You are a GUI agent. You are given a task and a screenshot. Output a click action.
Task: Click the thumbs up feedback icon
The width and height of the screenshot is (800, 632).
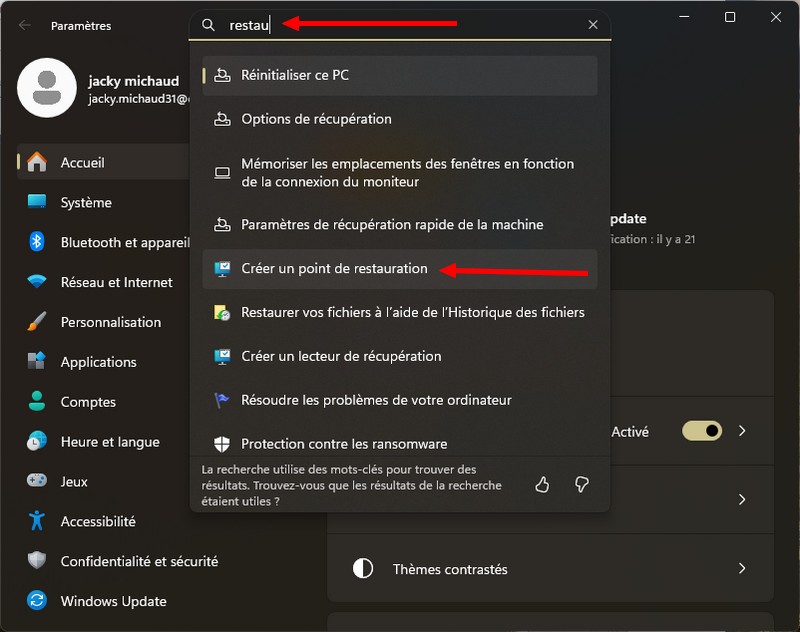pyautogui.click(x=542, y=485)
